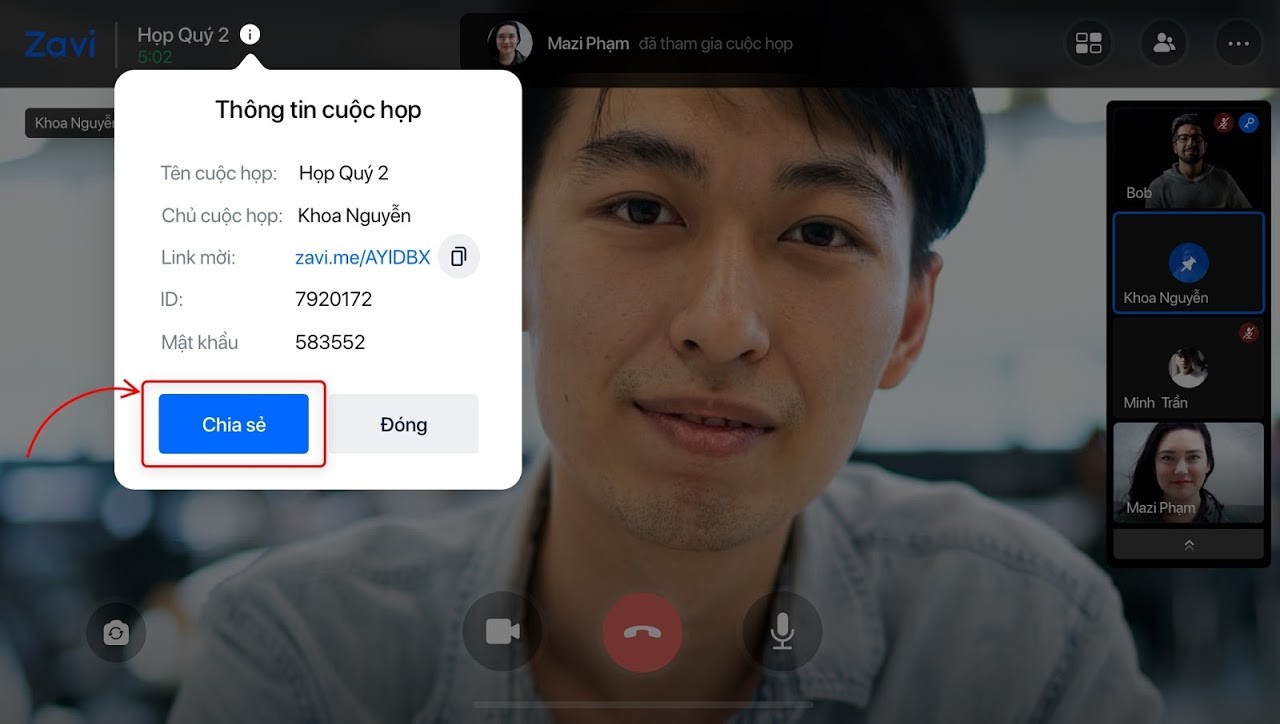
Task: Click Bob's muted microphone indicator
Action: [x=1222, y=123]
